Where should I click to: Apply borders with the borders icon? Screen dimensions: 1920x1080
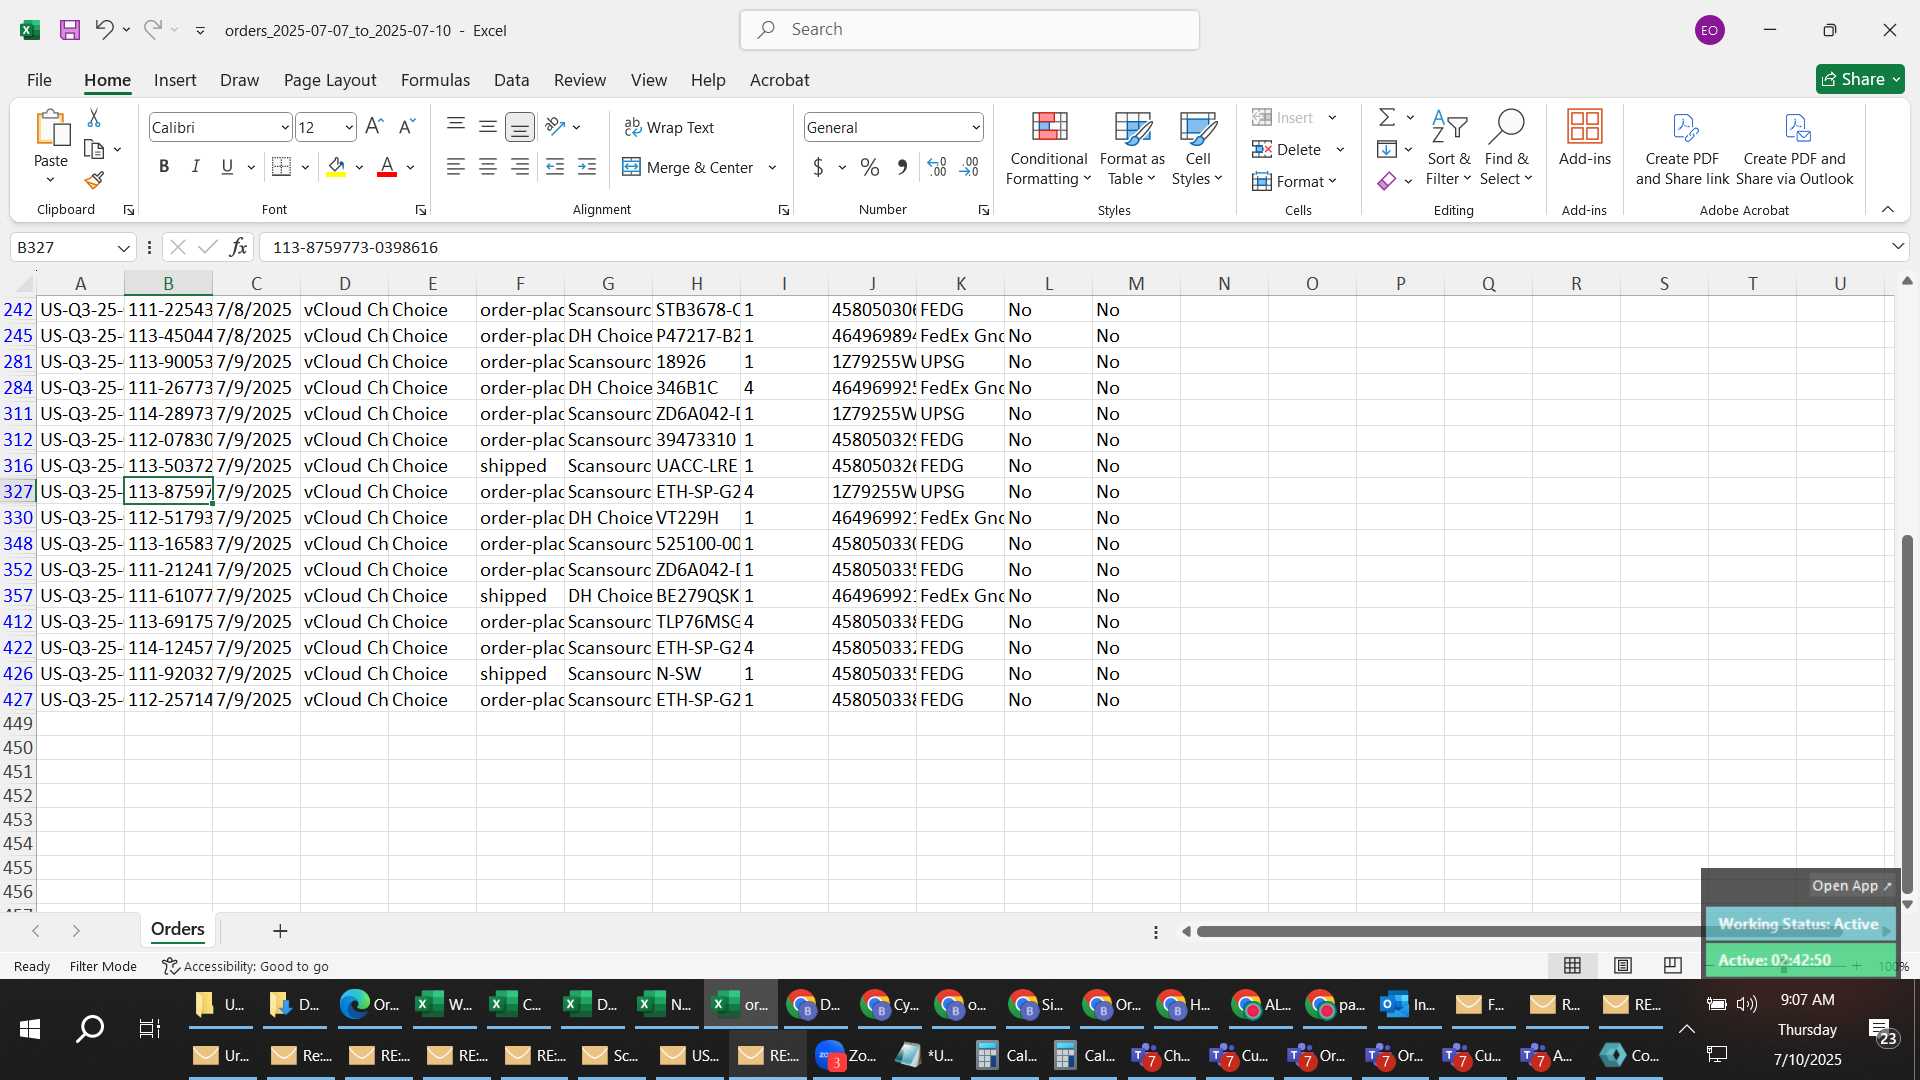(282, 167)
